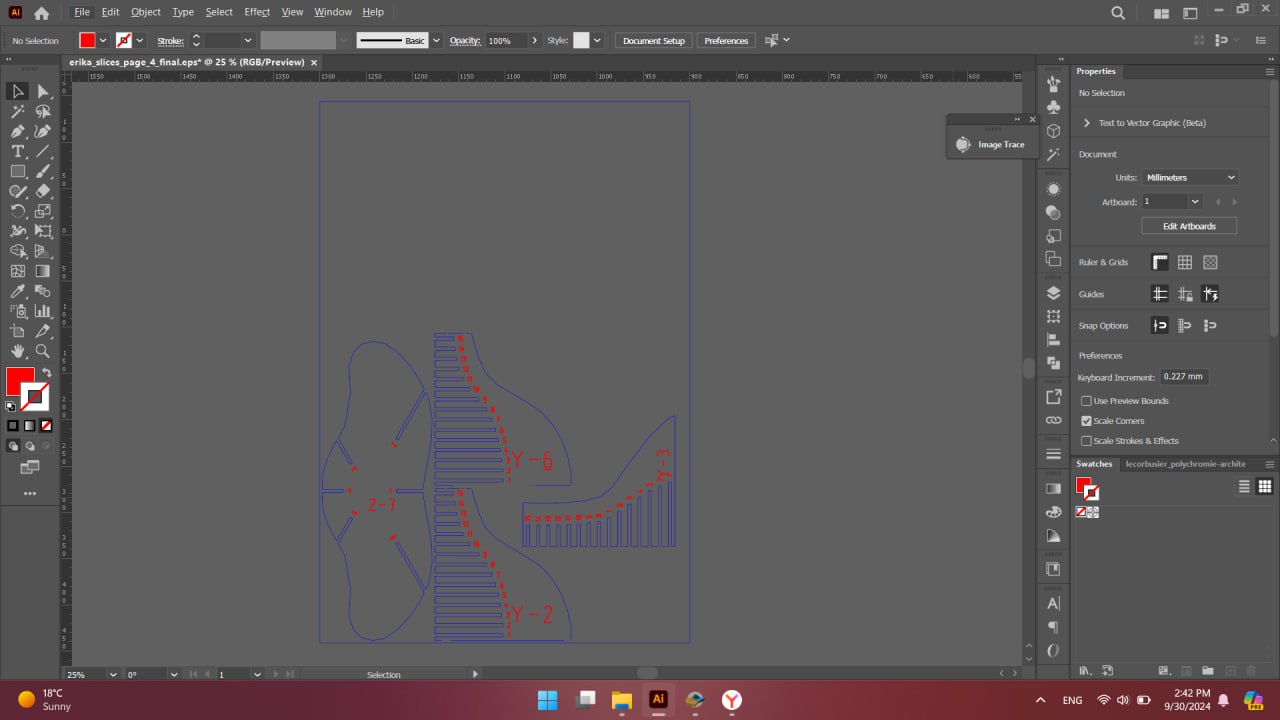Select the Gradient tool
The image size is (1280, 720).
pos(43,271)
